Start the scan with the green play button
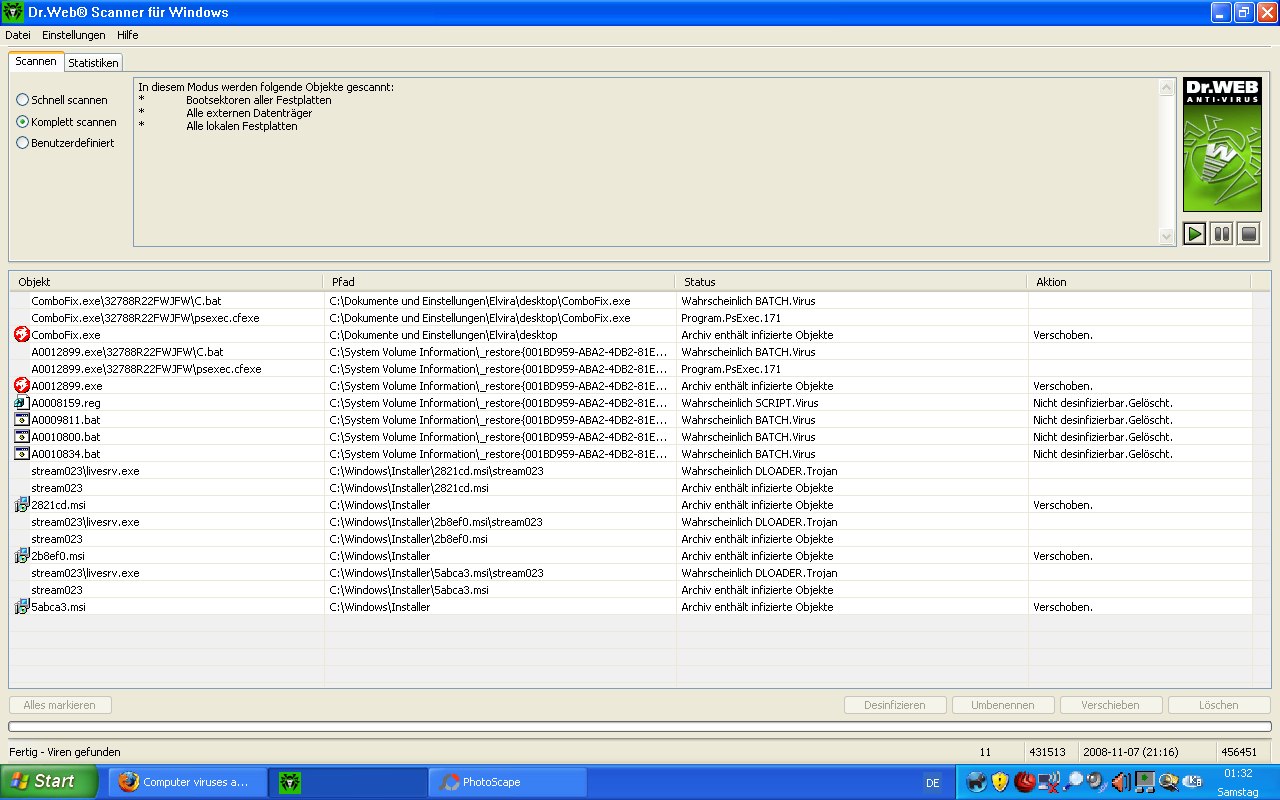Image resolution: width=1280 pixels, height=800 pixels. click(x=1194, y=234)
